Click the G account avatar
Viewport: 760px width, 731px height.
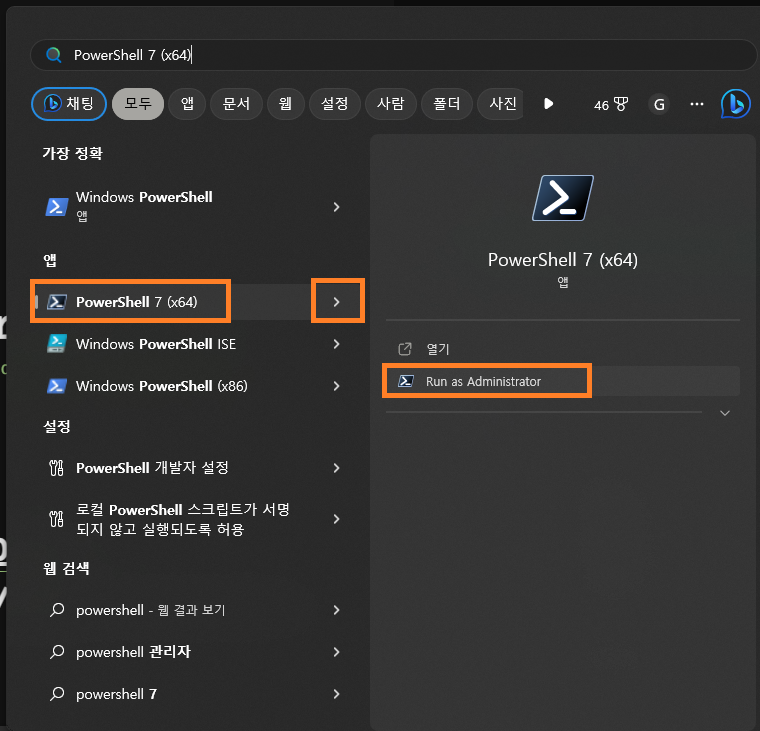659,104
